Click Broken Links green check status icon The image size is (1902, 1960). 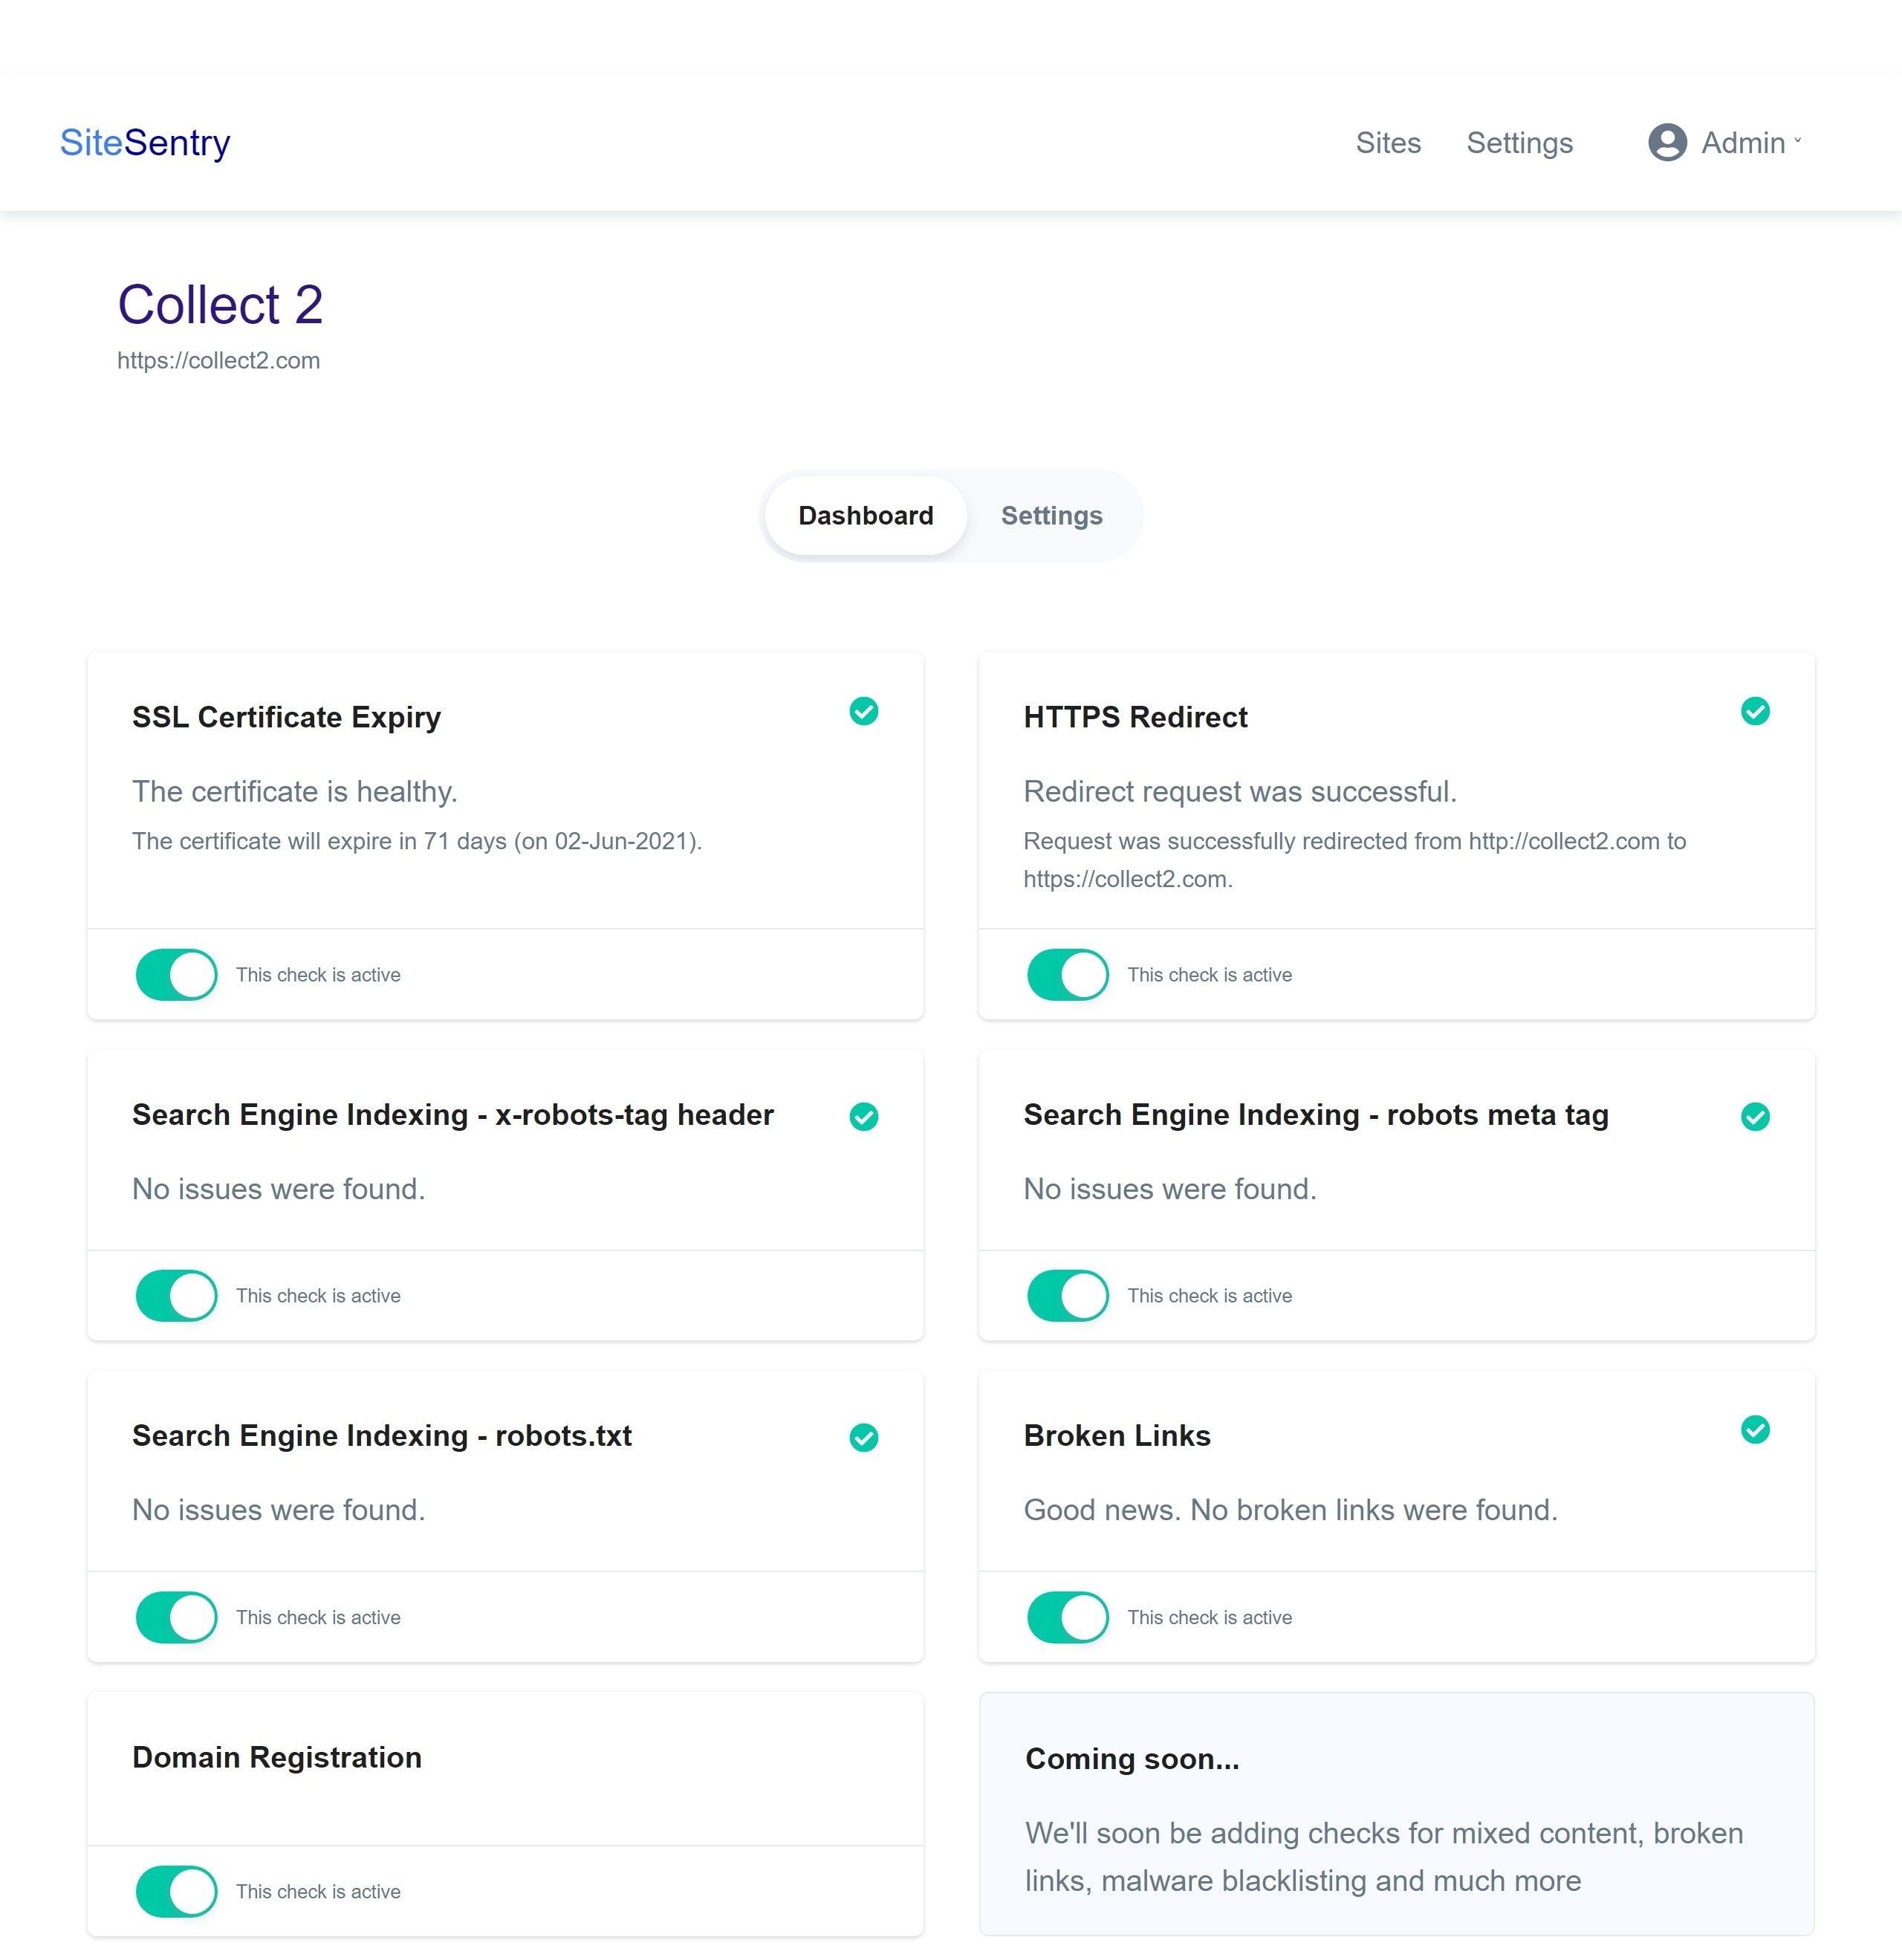click(1754, 1429)
